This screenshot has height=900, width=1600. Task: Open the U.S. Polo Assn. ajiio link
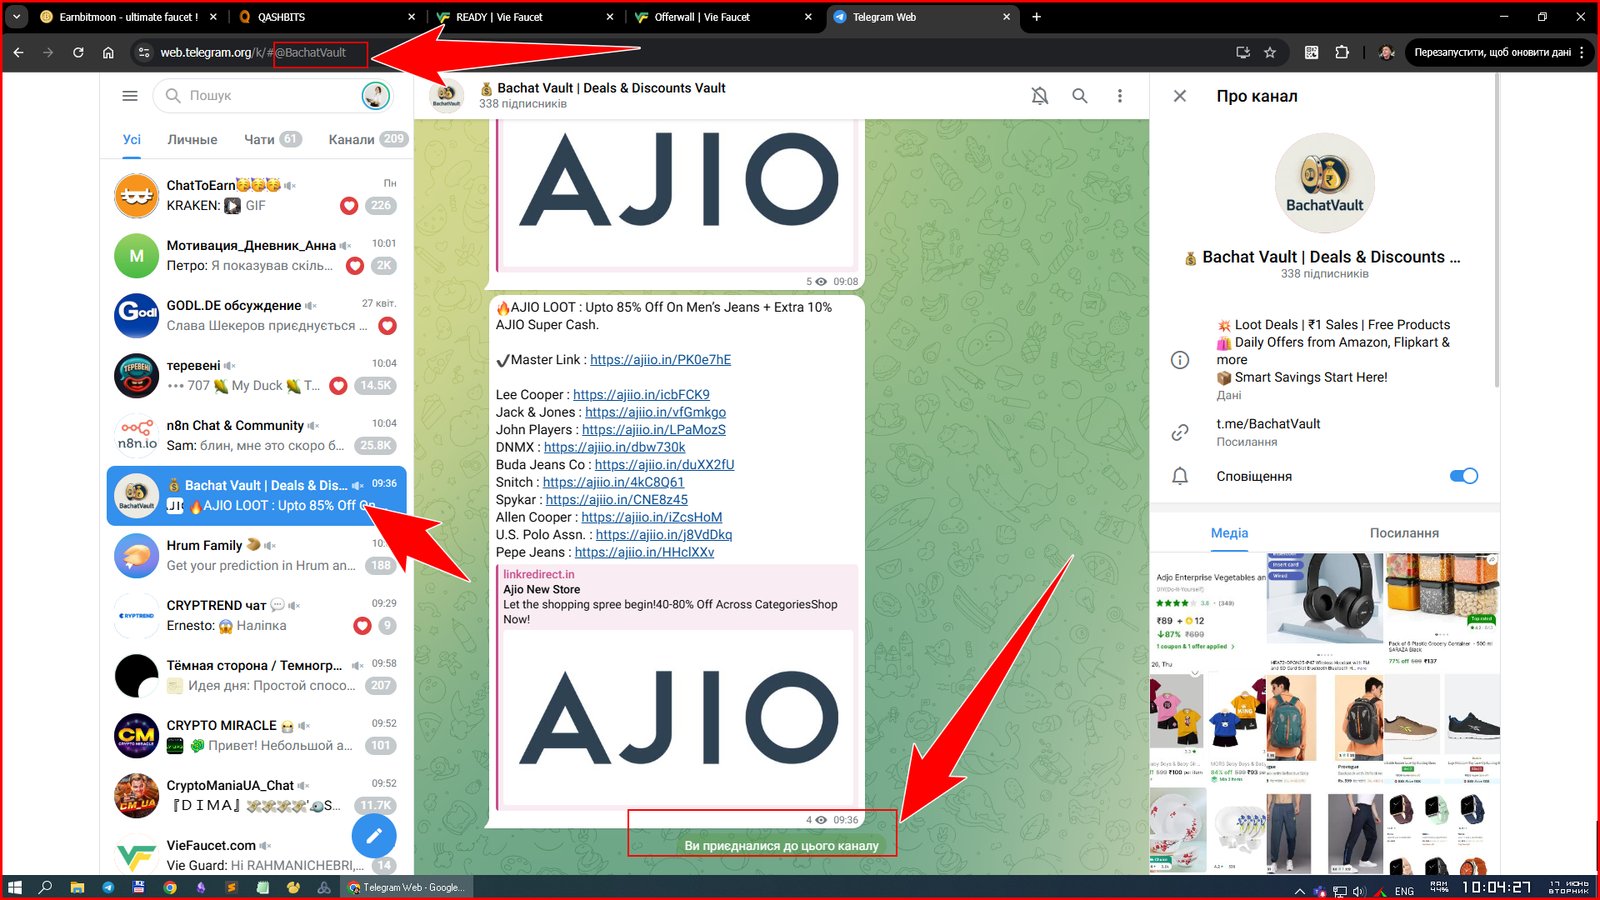(x=664, y=535)
